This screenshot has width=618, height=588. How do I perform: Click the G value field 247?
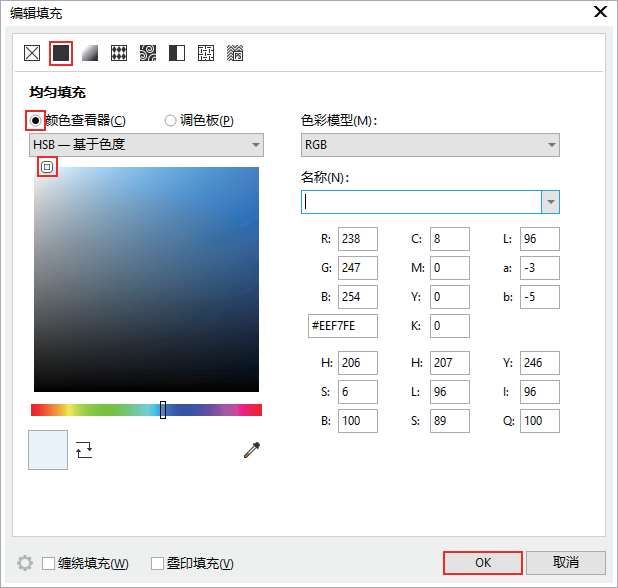click(x=357, y=268)
